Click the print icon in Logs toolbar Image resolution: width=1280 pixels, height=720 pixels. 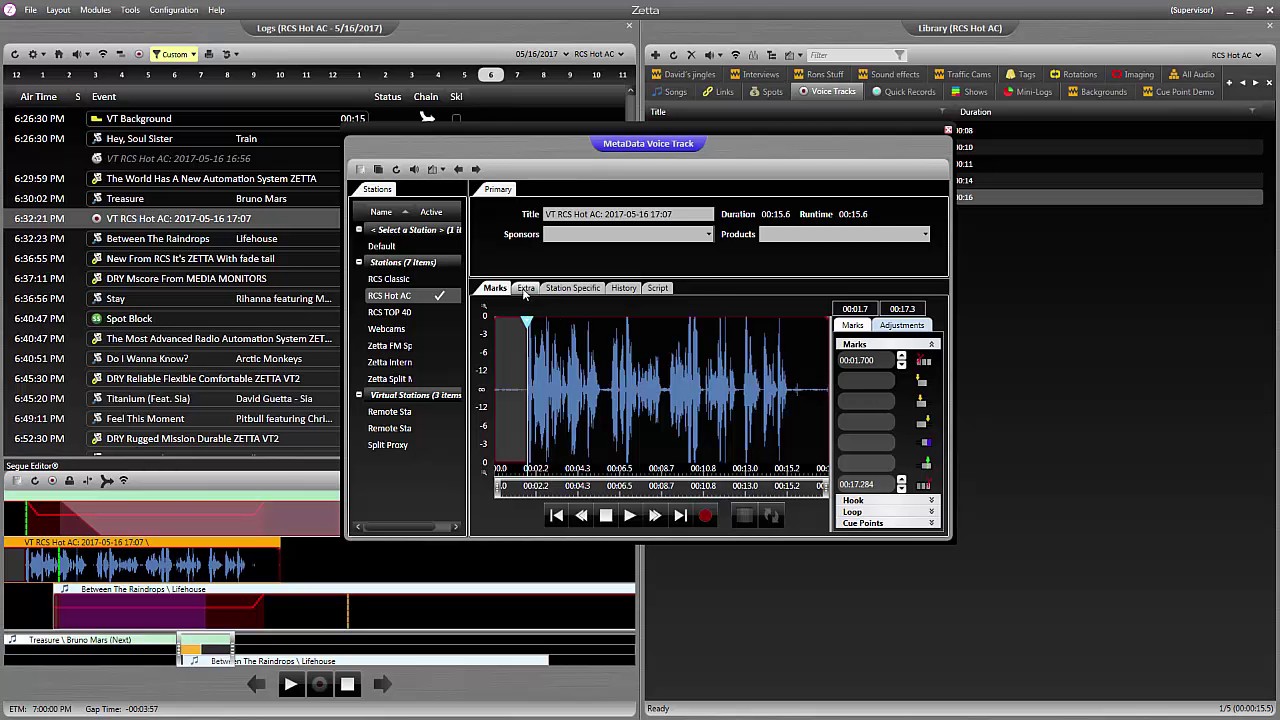coord(208,54)
